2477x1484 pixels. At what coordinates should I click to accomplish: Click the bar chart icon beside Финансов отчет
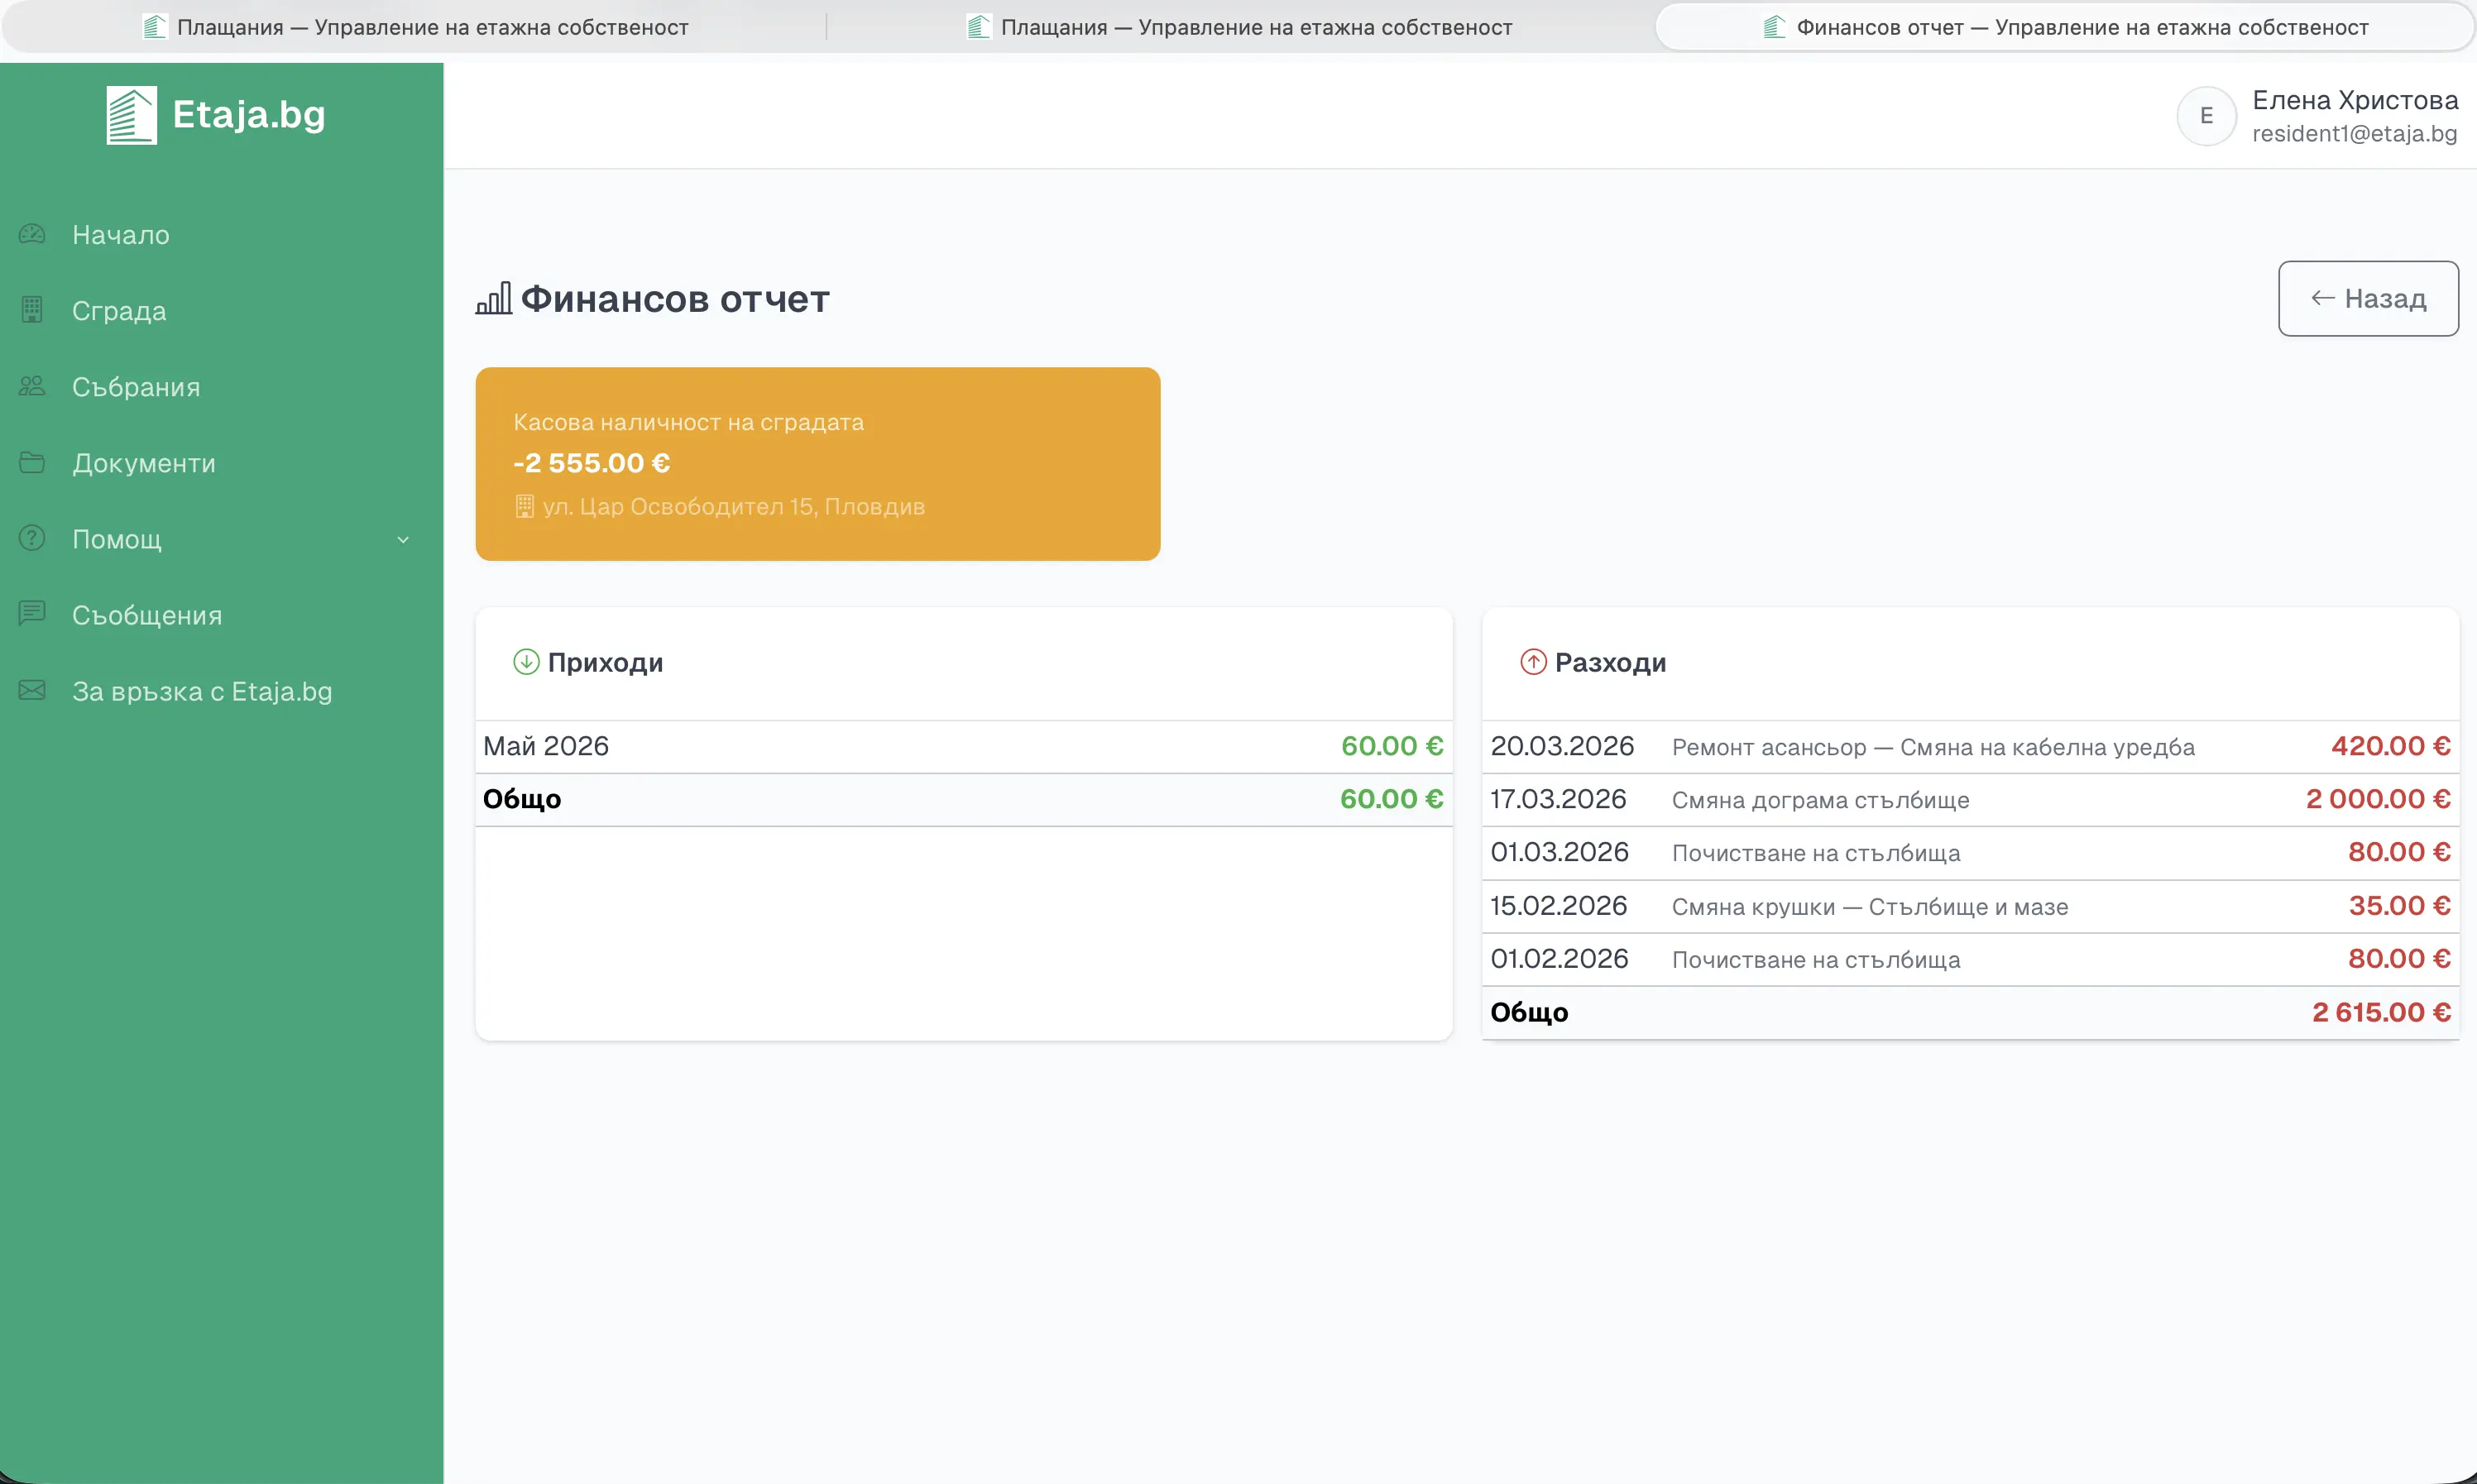pos(494,298)
